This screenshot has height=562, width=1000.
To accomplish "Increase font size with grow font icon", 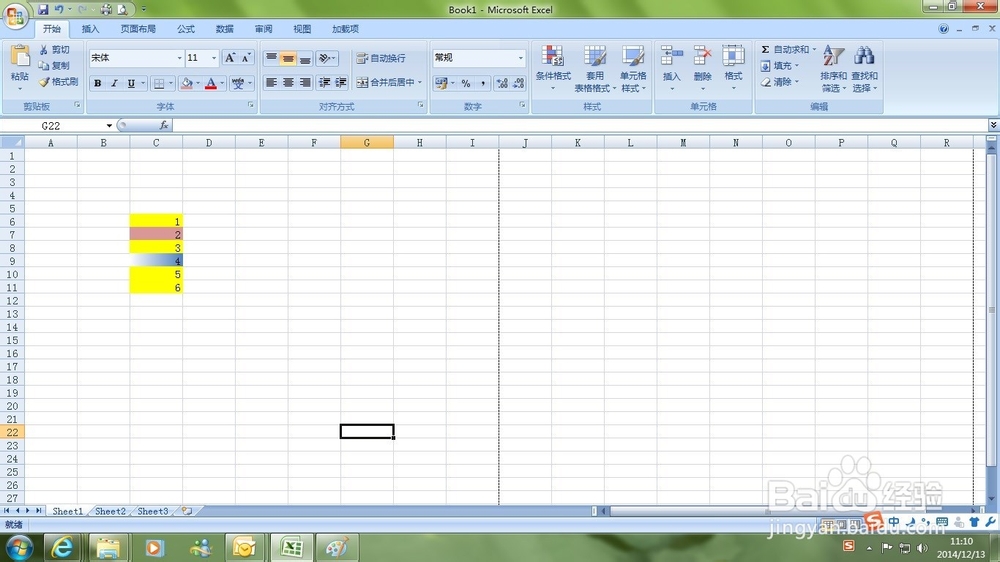I will (230, 58).
